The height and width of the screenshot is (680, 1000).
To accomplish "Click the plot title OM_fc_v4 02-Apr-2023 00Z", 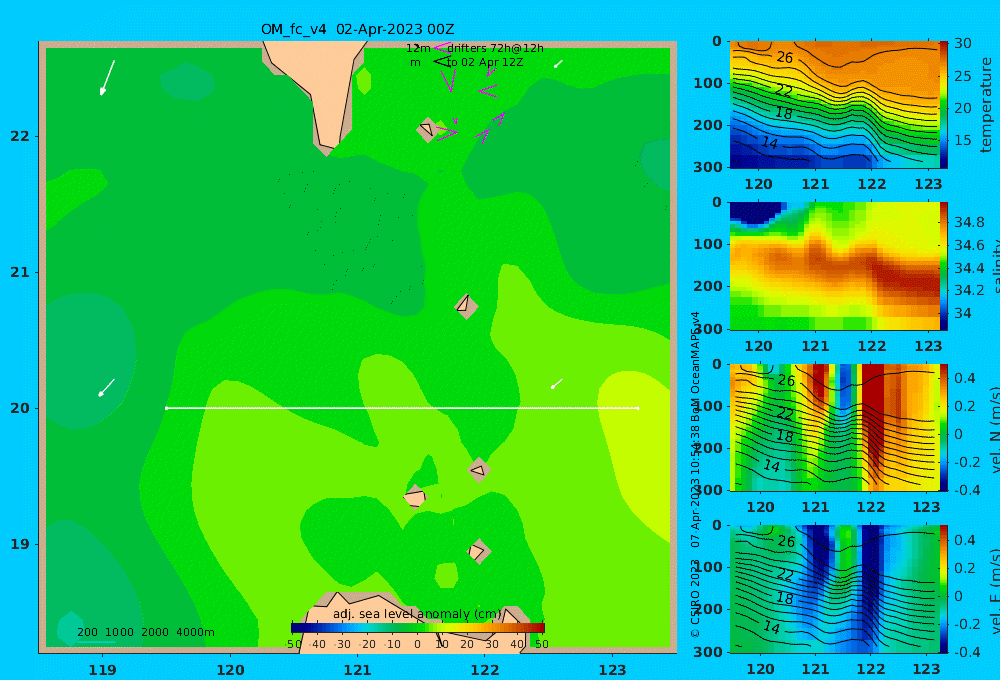I will [x=357, y=29].
